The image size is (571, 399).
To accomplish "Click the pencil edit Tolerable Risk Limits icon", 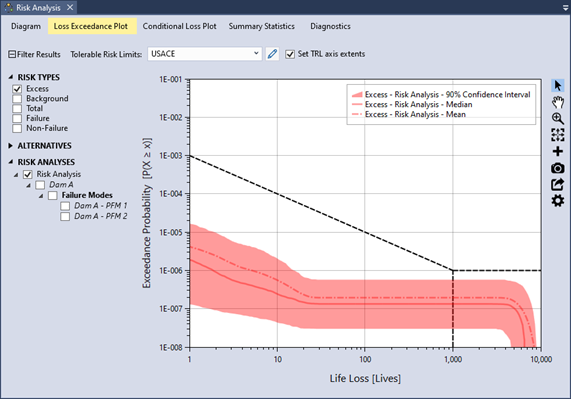I will pos(272,54).
